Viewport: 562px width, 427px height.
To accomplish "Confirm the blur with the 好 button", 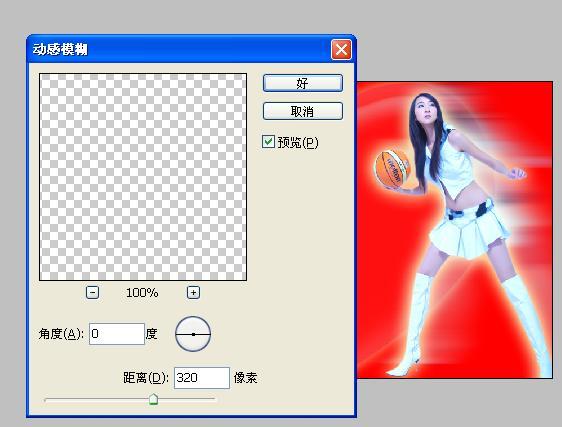I will [303, 83].
